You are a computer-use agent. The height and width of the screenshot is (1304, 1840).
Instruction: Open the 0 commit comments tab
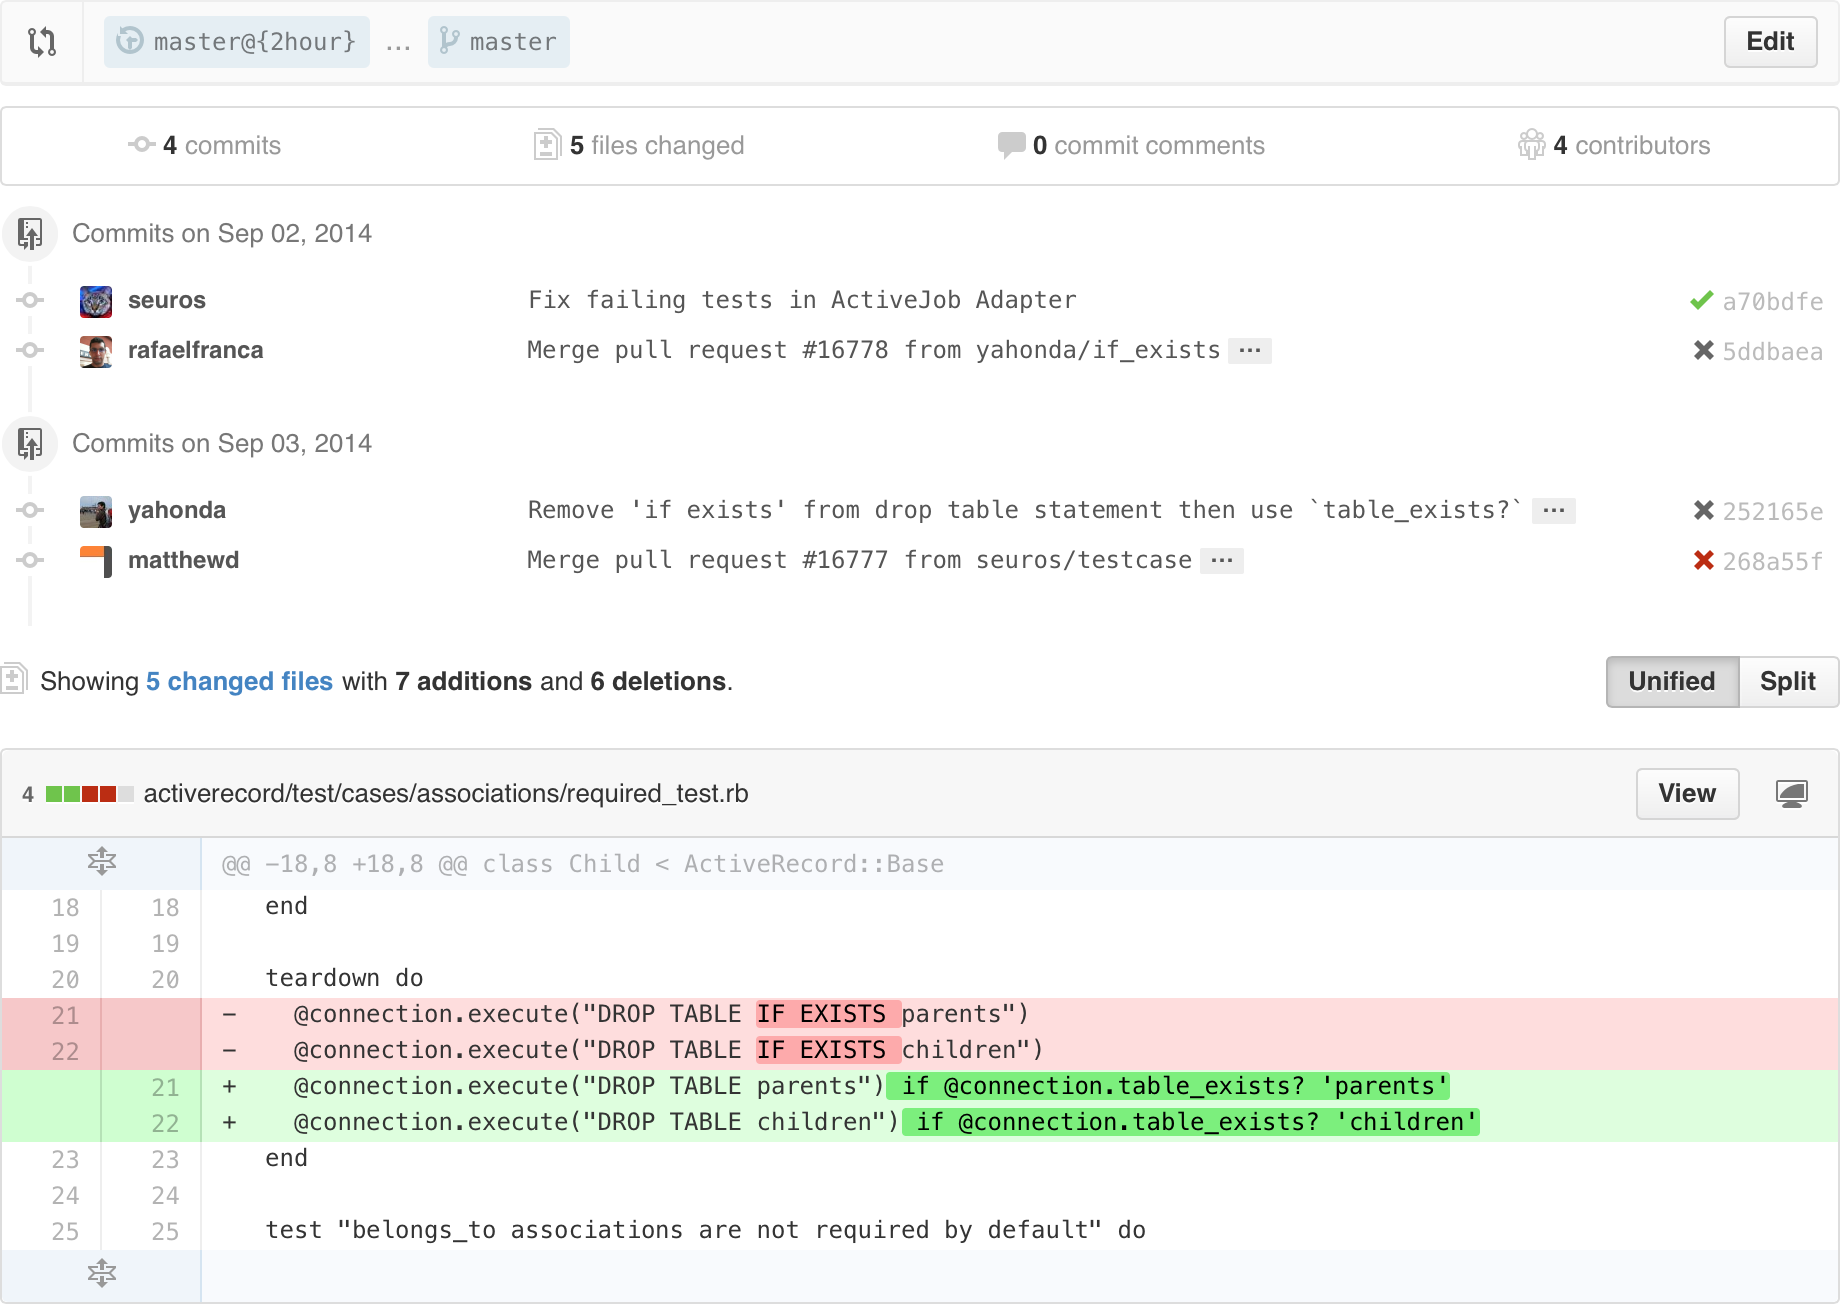pos(1131,146)
